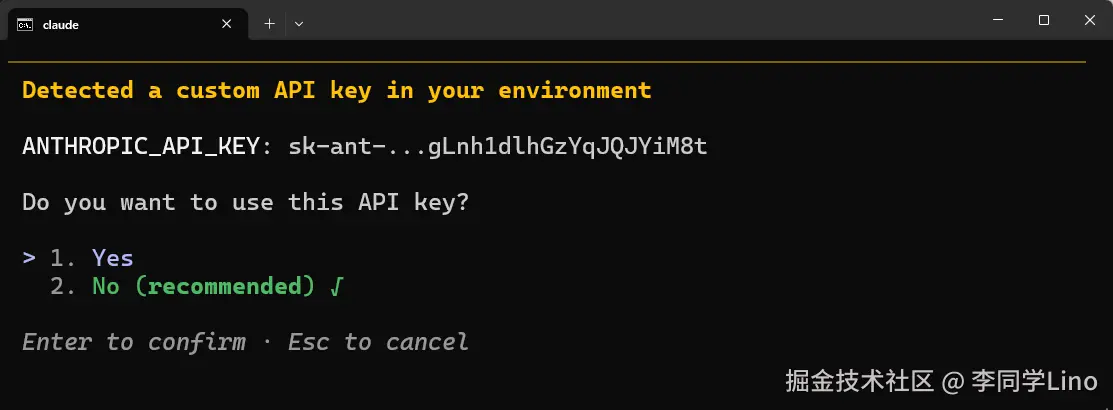This screenshot has width=1113, height=410.
Task: Minimize the terminal window
Action: click(998, 20)
